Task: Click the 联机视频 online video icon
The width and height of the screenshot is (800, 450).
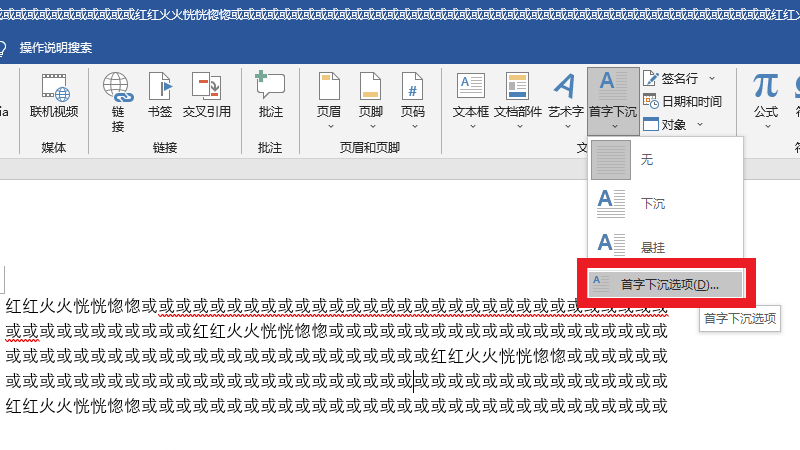Action: pos(54,96)
